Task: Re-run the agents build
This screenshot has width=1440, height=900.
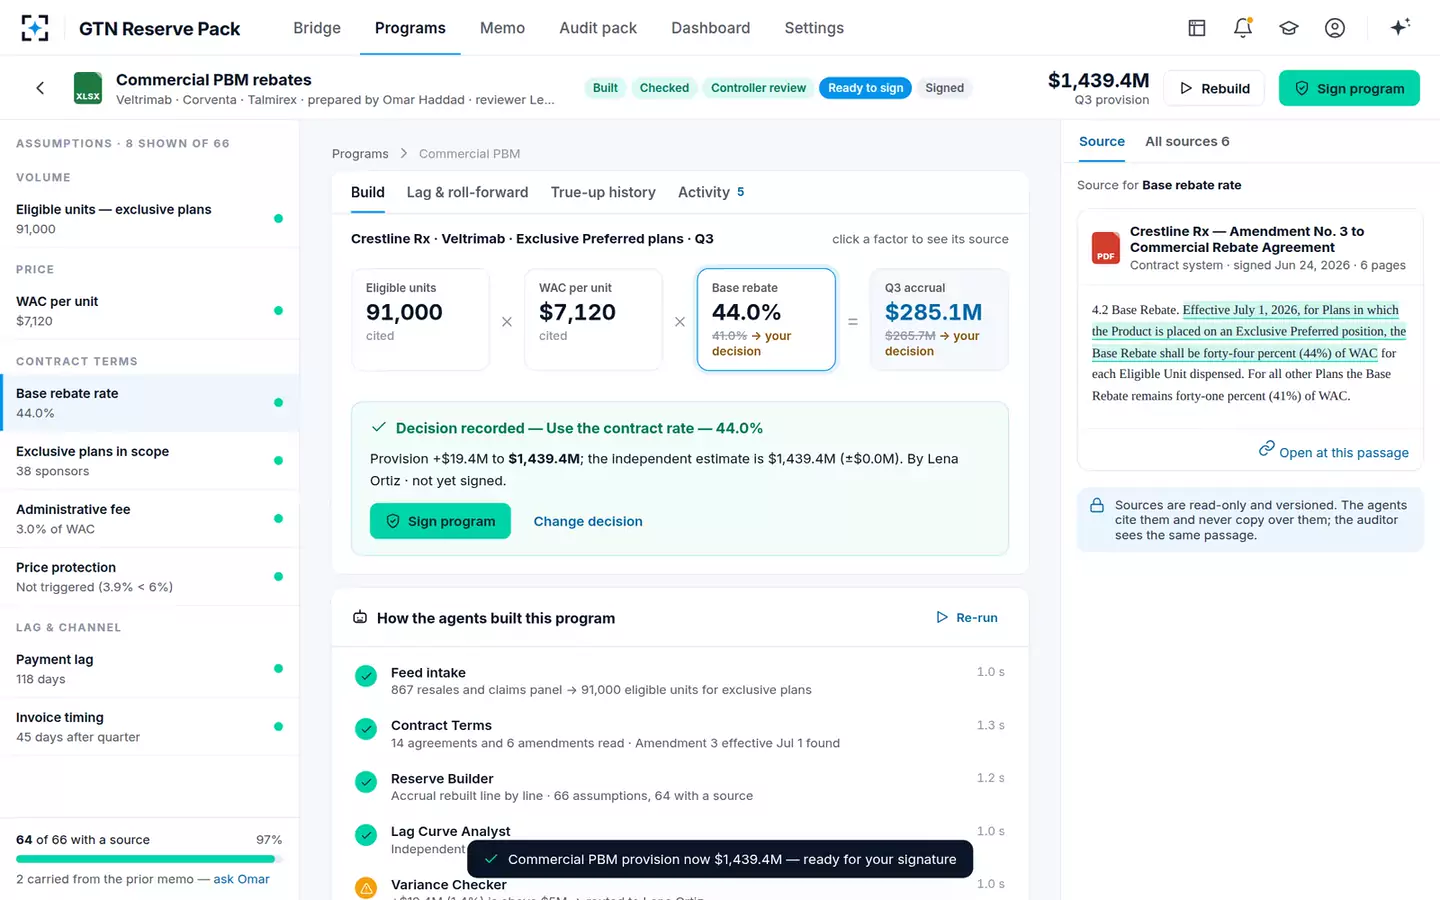Action: coord(967,618)
